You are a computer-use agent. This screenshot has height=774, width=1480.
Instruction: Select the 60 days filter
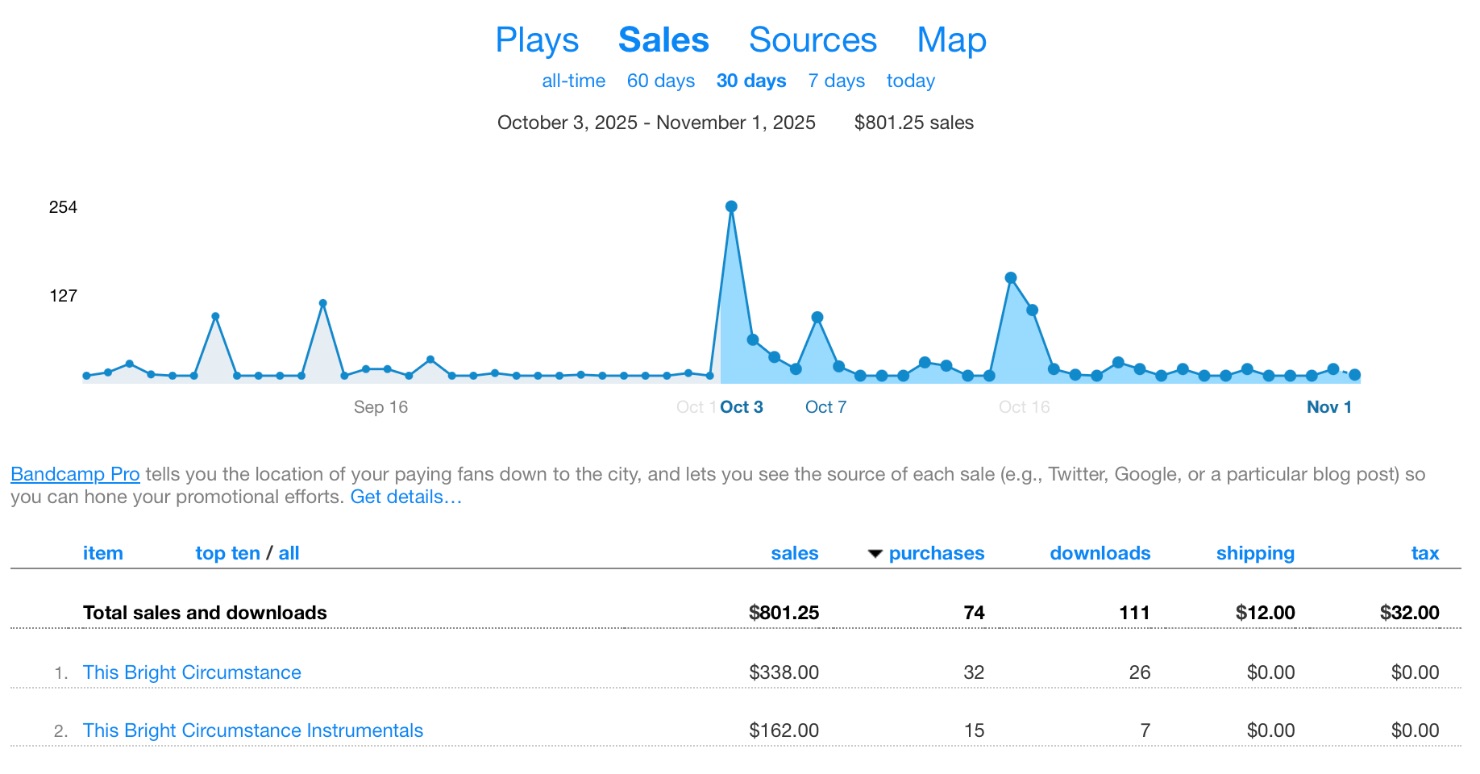(660, 81)
